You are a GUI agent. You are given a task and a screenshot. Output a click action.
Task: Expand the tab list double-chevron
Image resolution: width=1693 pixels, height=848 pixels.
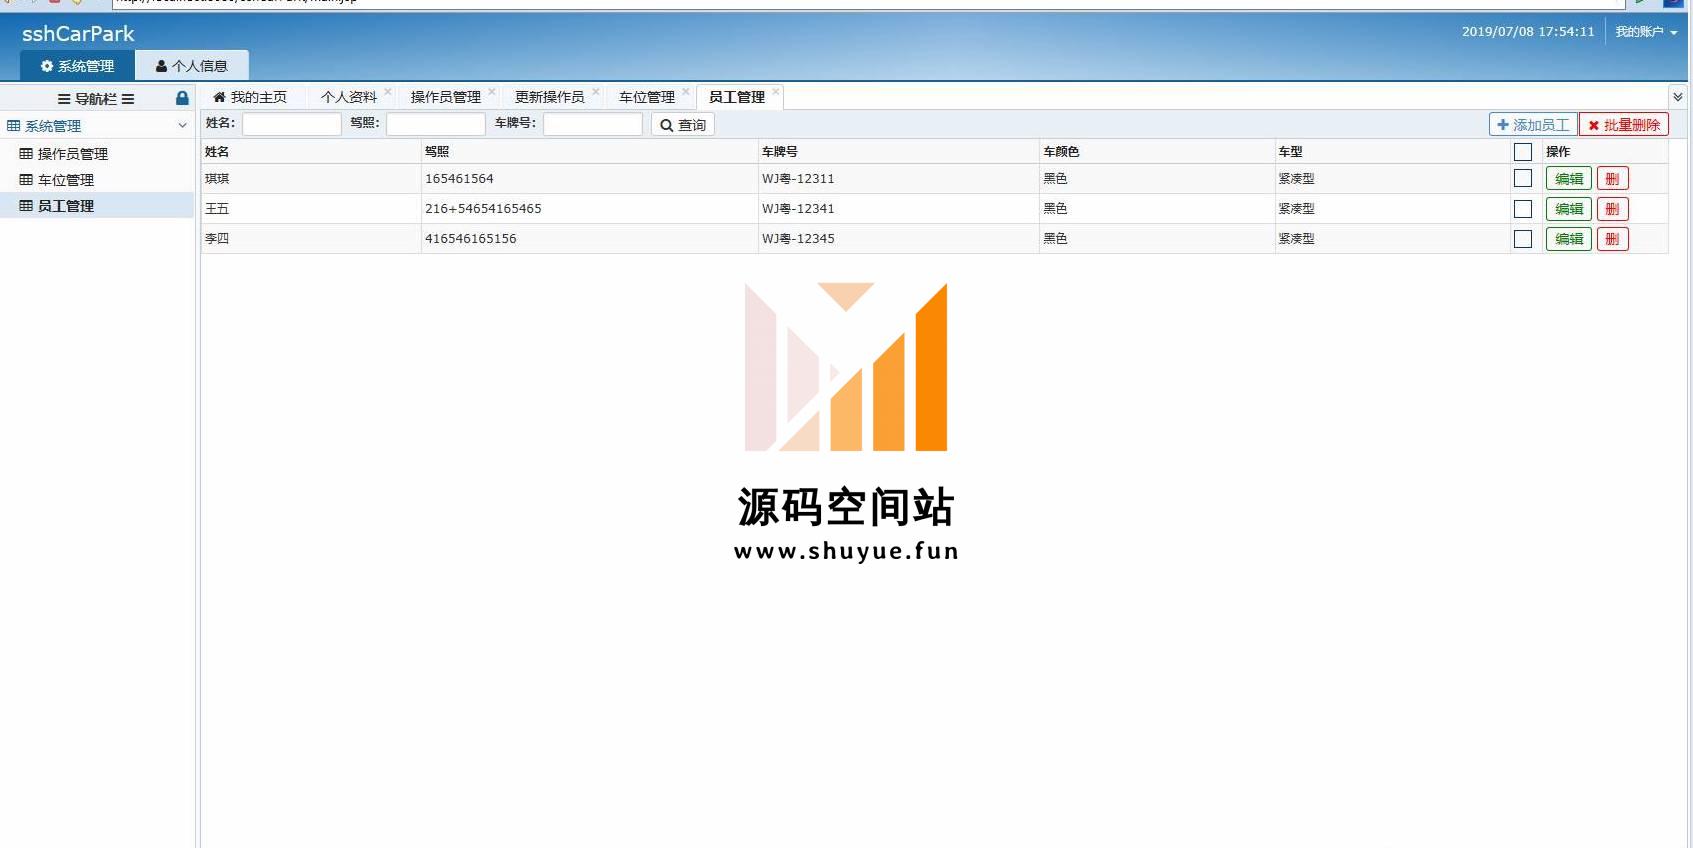(1677, 97)
